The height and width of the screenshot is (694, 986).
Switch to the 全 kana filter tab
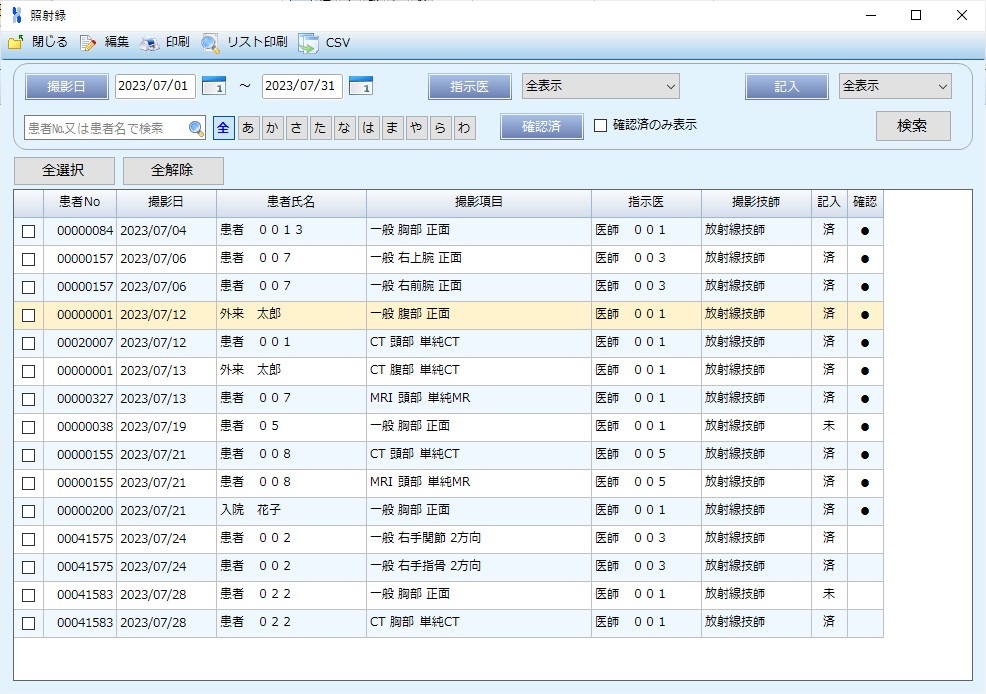(x=224, y=128)
